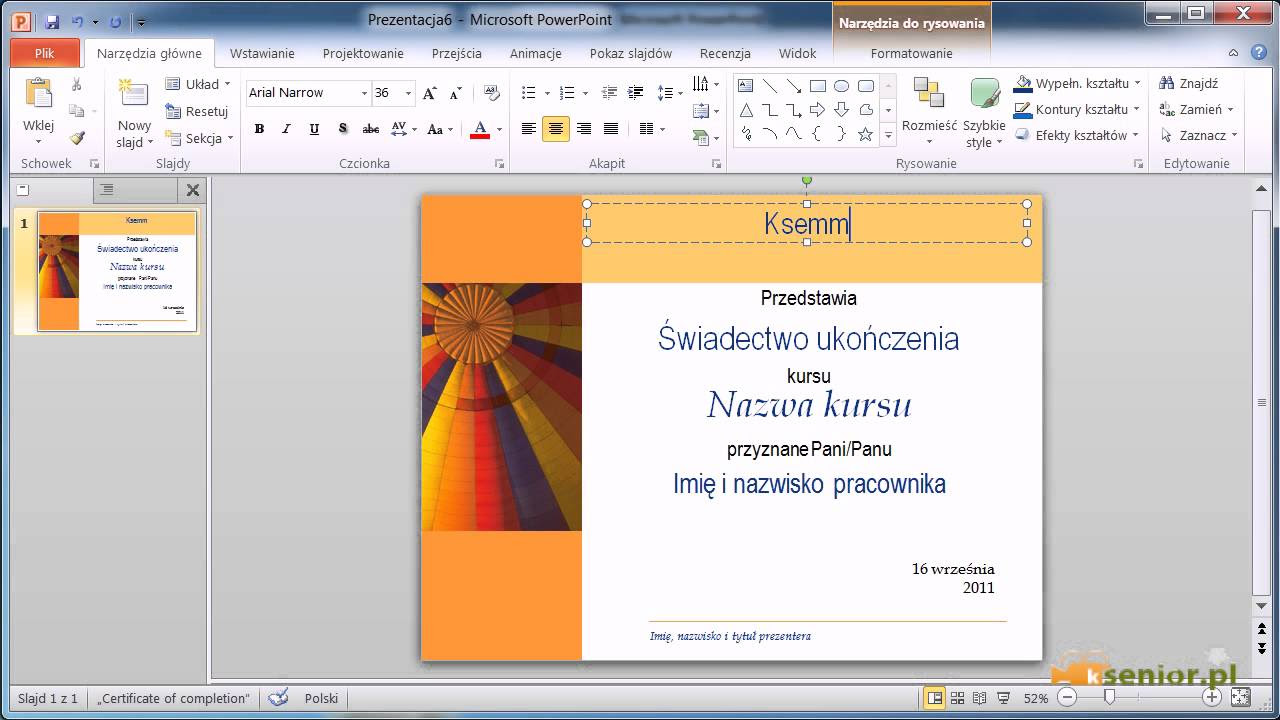
Task: Open the Plik file menu
Action: pos(44,53)
